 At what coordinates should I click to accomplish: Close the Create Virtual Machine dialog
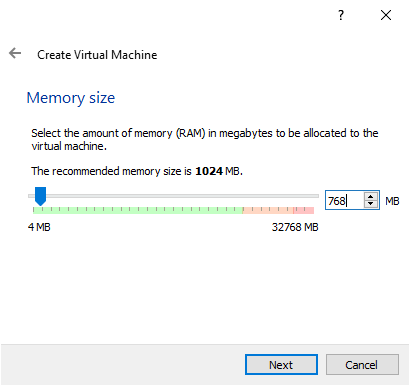386,15
